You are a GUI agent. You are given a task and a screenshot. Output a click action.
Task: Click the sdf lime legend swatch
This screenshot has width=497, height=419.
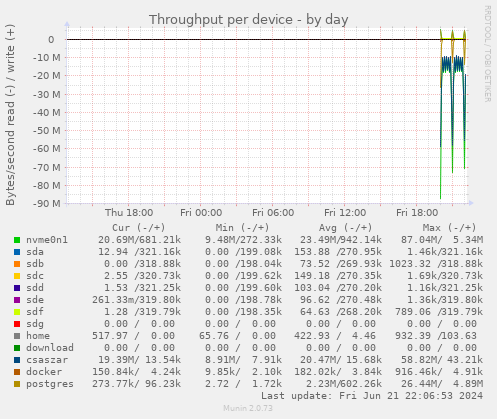pos(17,312)
